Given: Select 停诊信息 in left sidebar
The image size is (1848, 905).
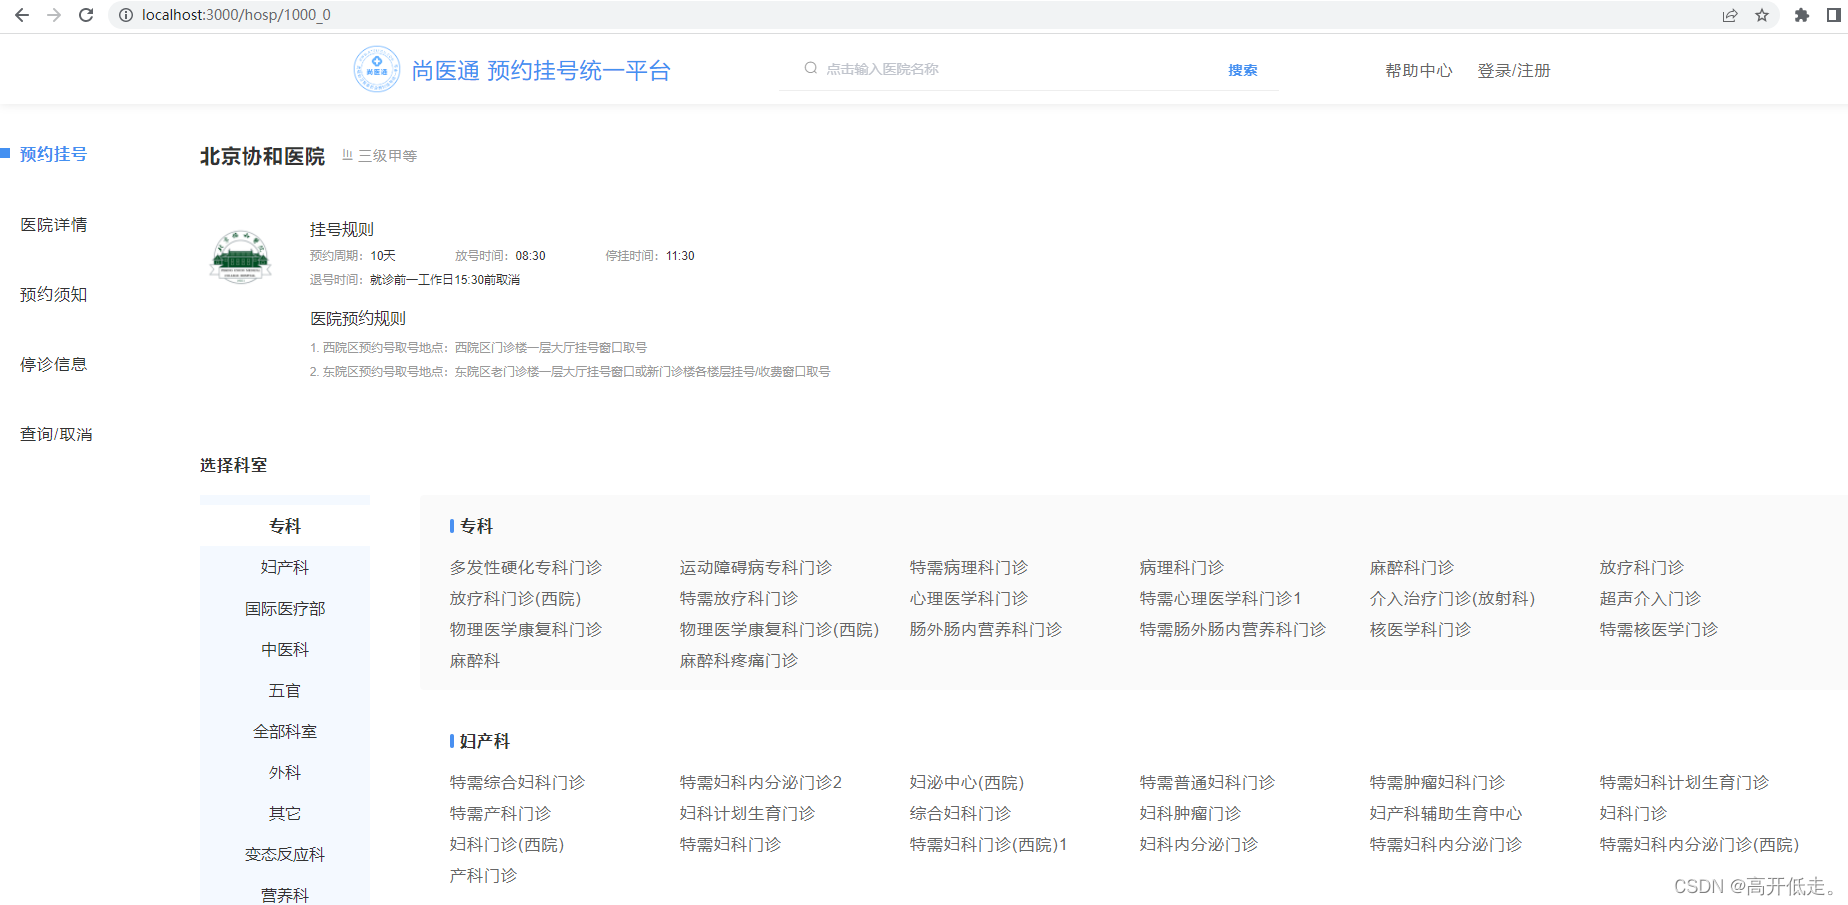Looking at the screenshot, I should (x=54, y=364).
